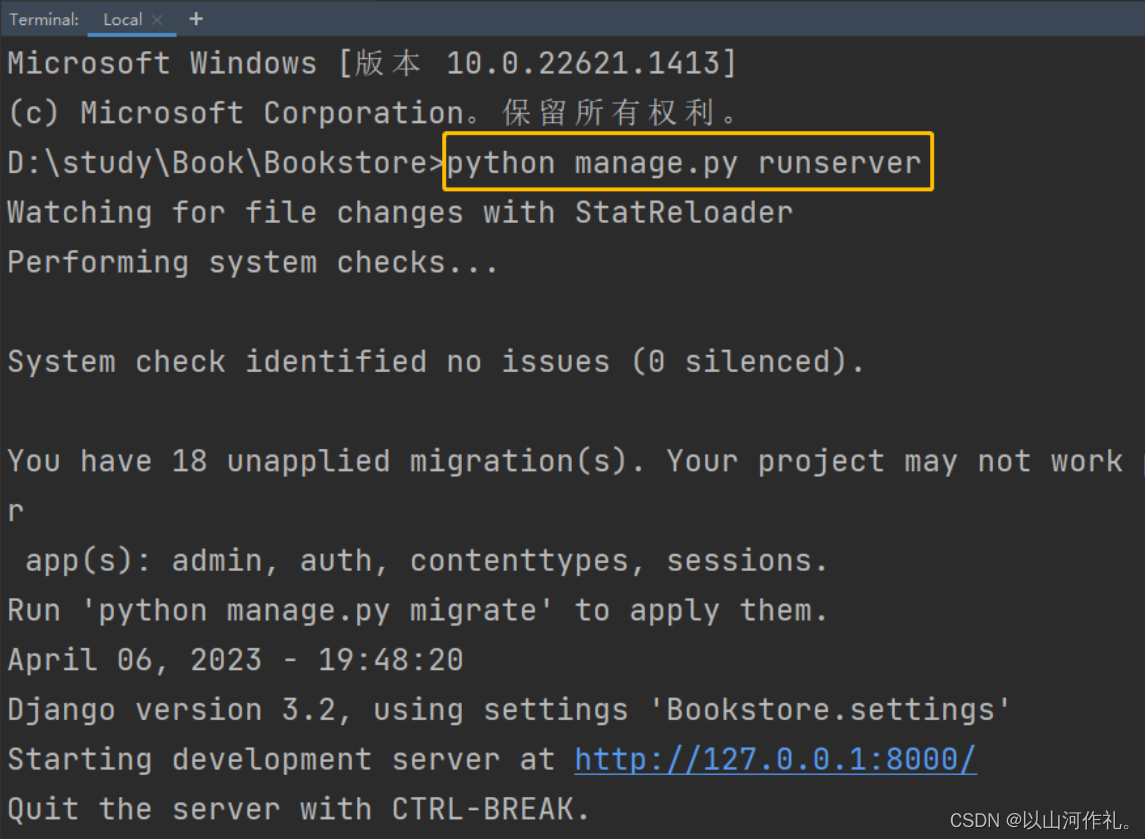Click the highlighted python manage.py runserver command
The width and height of the screenshot is (1145, 840).
(x=684, y=163)
